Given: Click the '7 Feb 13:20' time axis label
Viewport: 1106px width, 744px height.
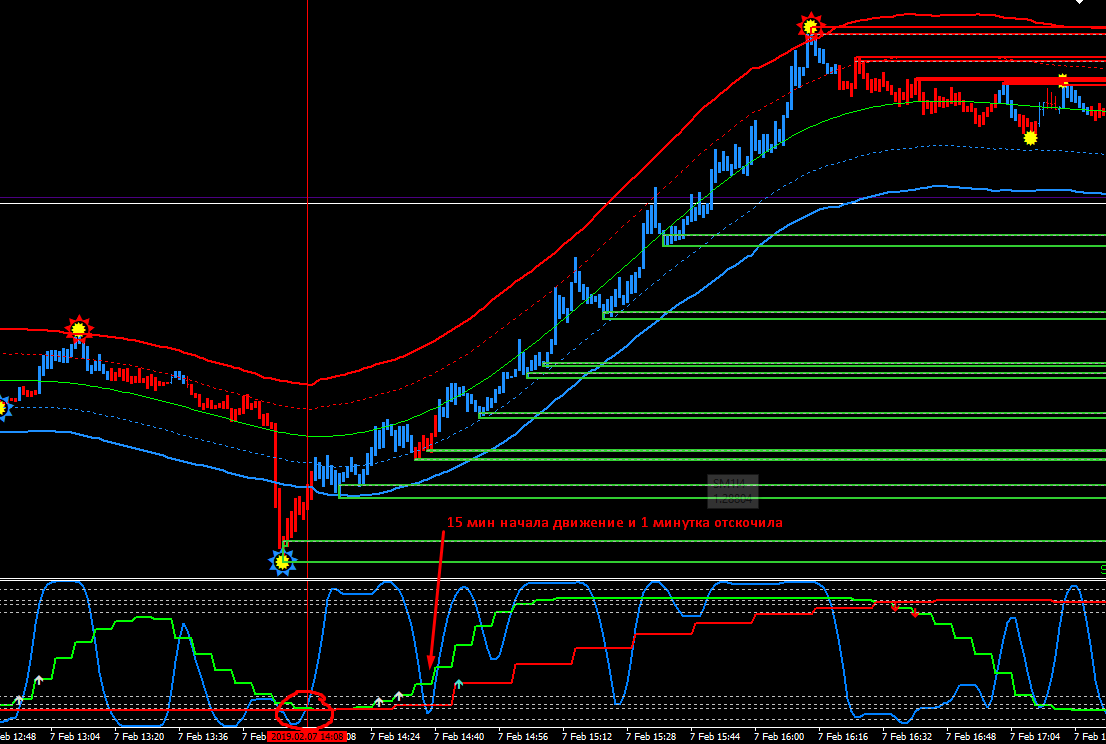Looking at the screenshot, I should pos(139,736).
